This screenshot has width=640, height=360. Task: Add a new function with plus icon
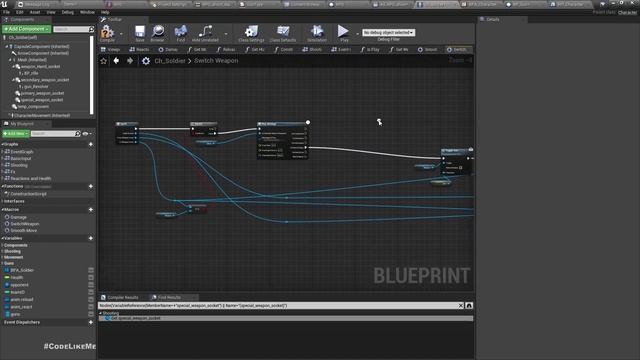pyautogui.click(x=91, y=186)
